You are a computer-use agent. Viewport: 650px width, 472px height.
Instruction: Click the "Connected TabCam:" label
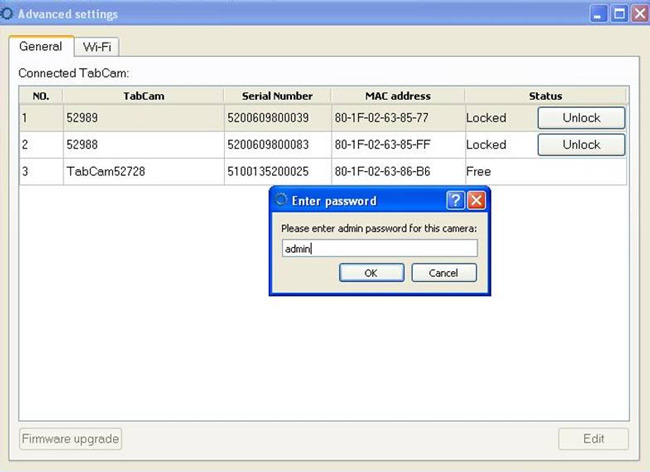(74, 73)
